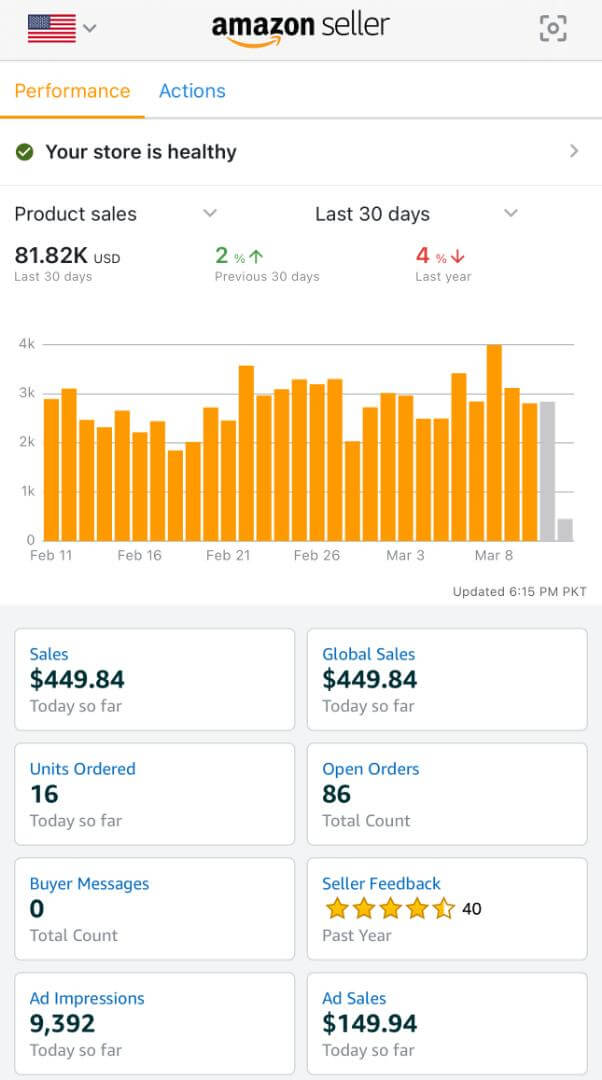Open the Sales today card
602x1080 pixels.
pos(154,679)
